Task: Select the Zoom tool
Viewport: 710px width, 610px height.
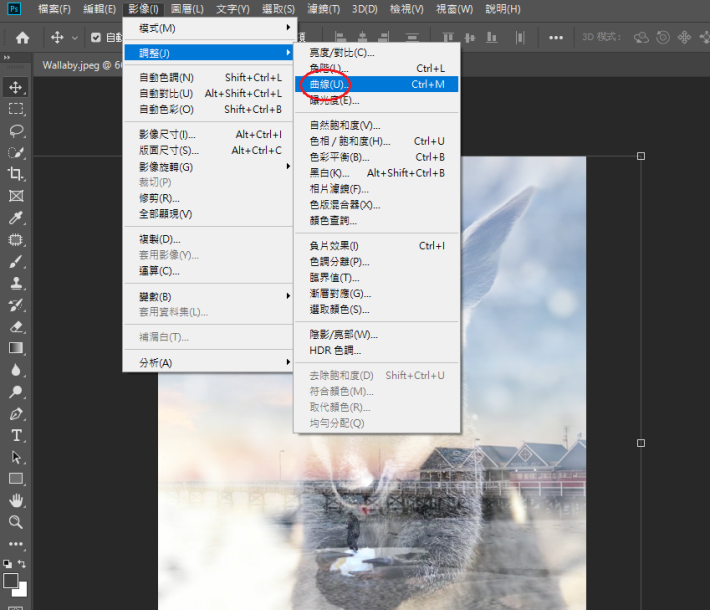Action: click(16, 522)
